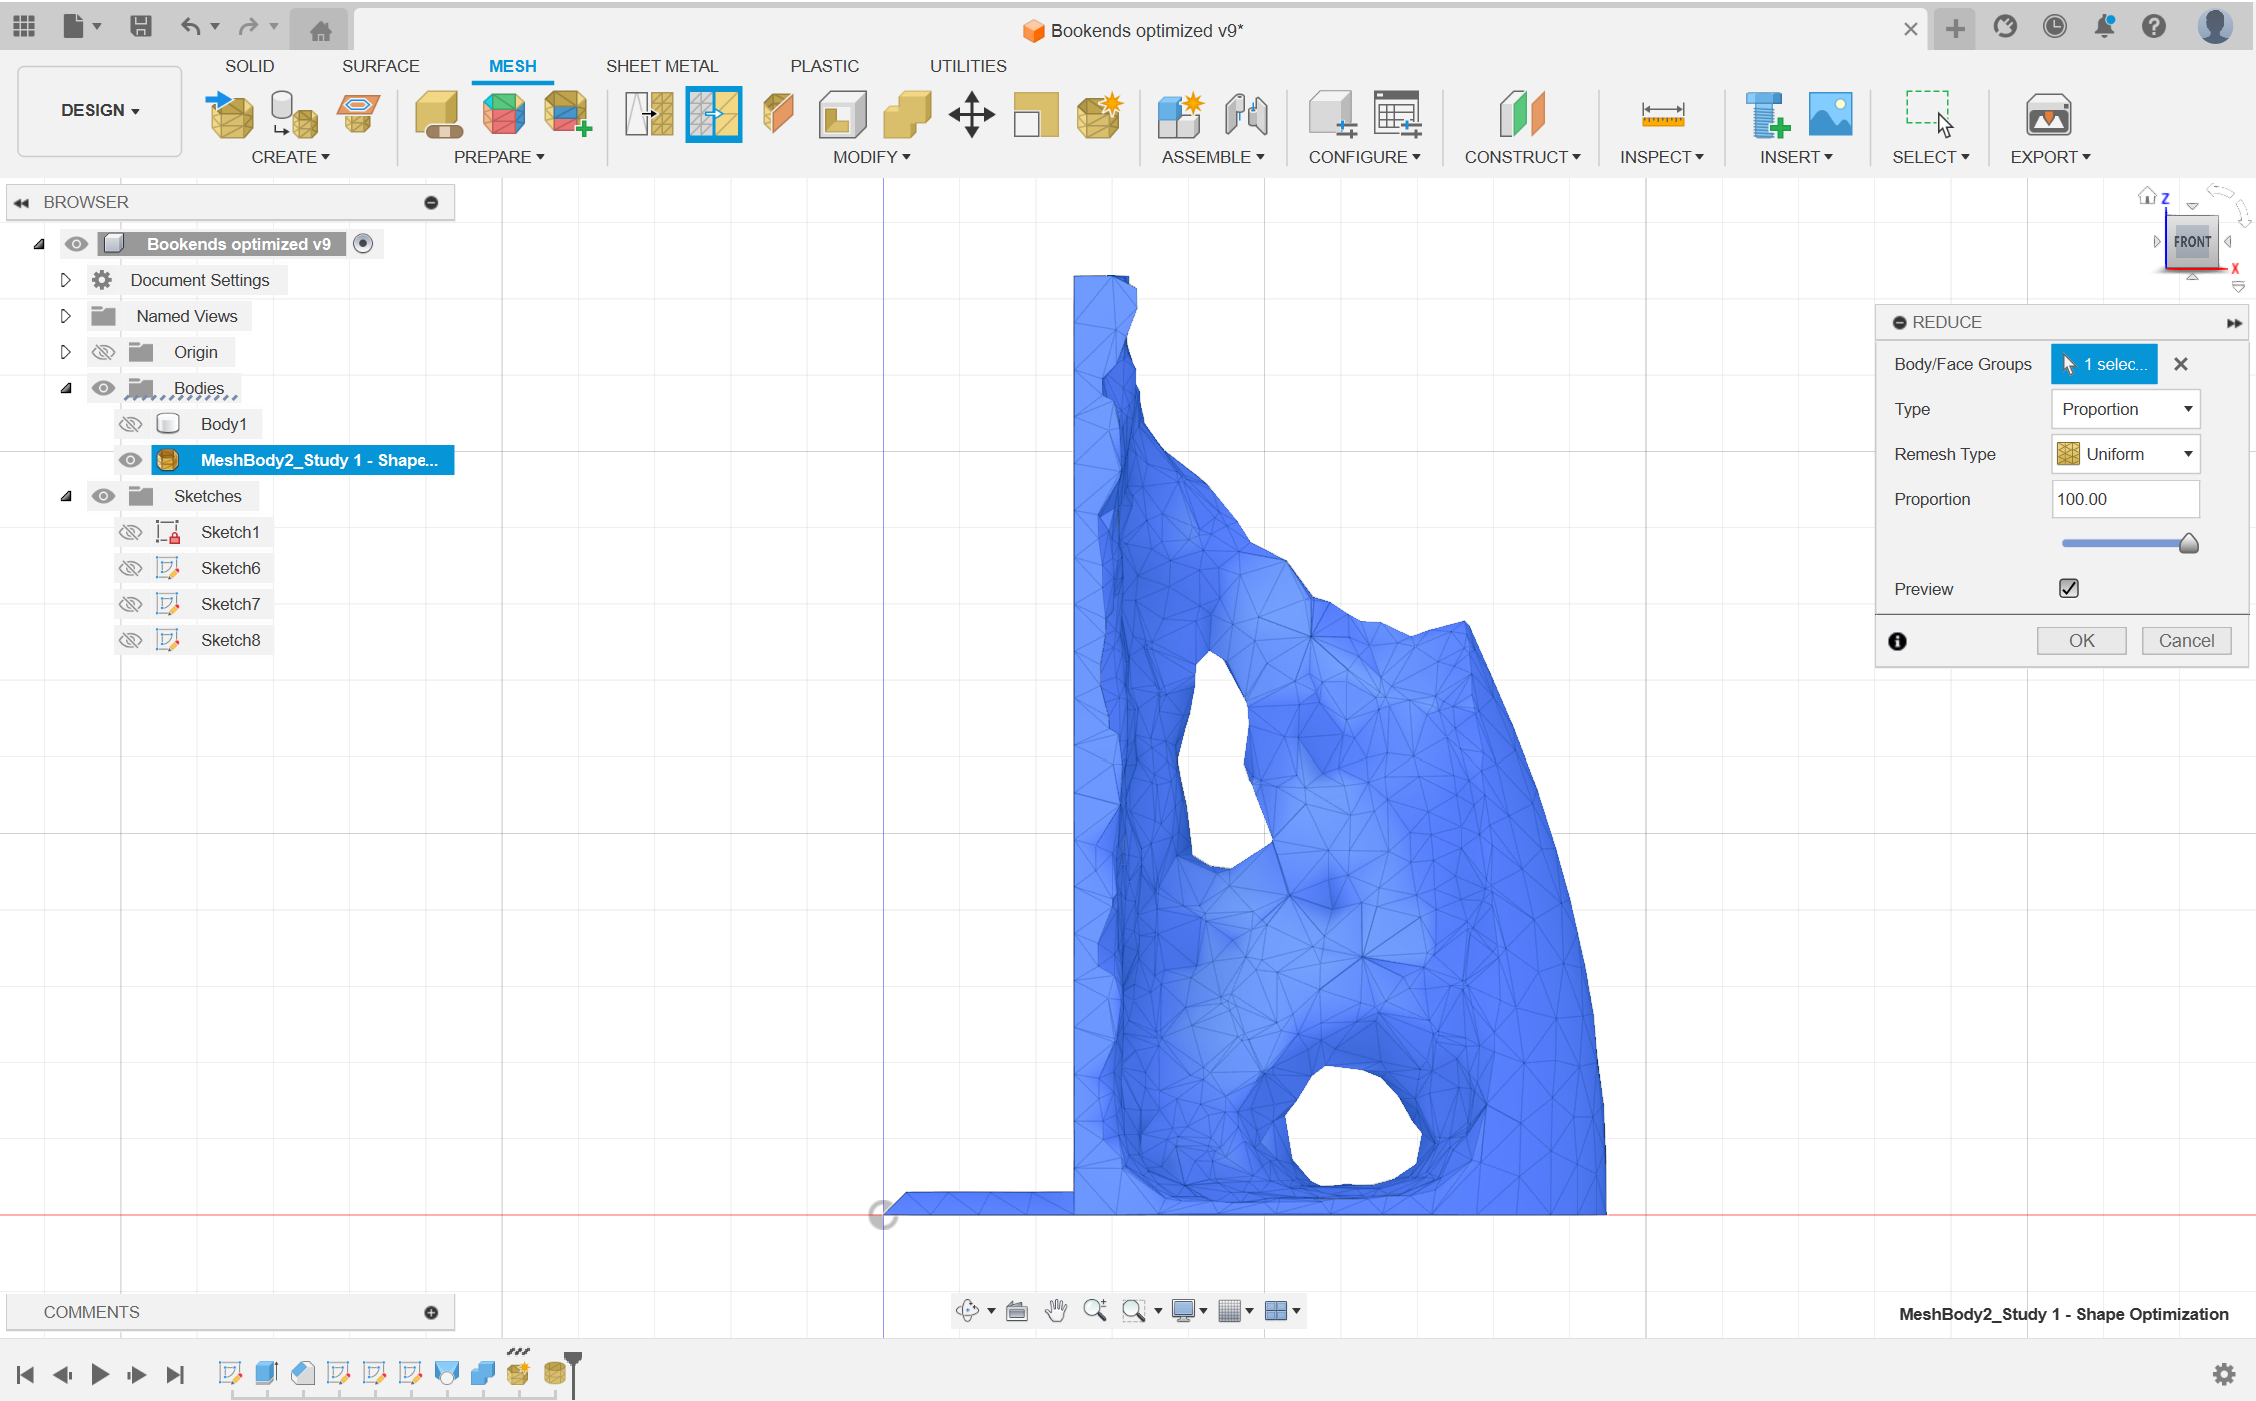Expand the Origin folder node

pos(65,352)
